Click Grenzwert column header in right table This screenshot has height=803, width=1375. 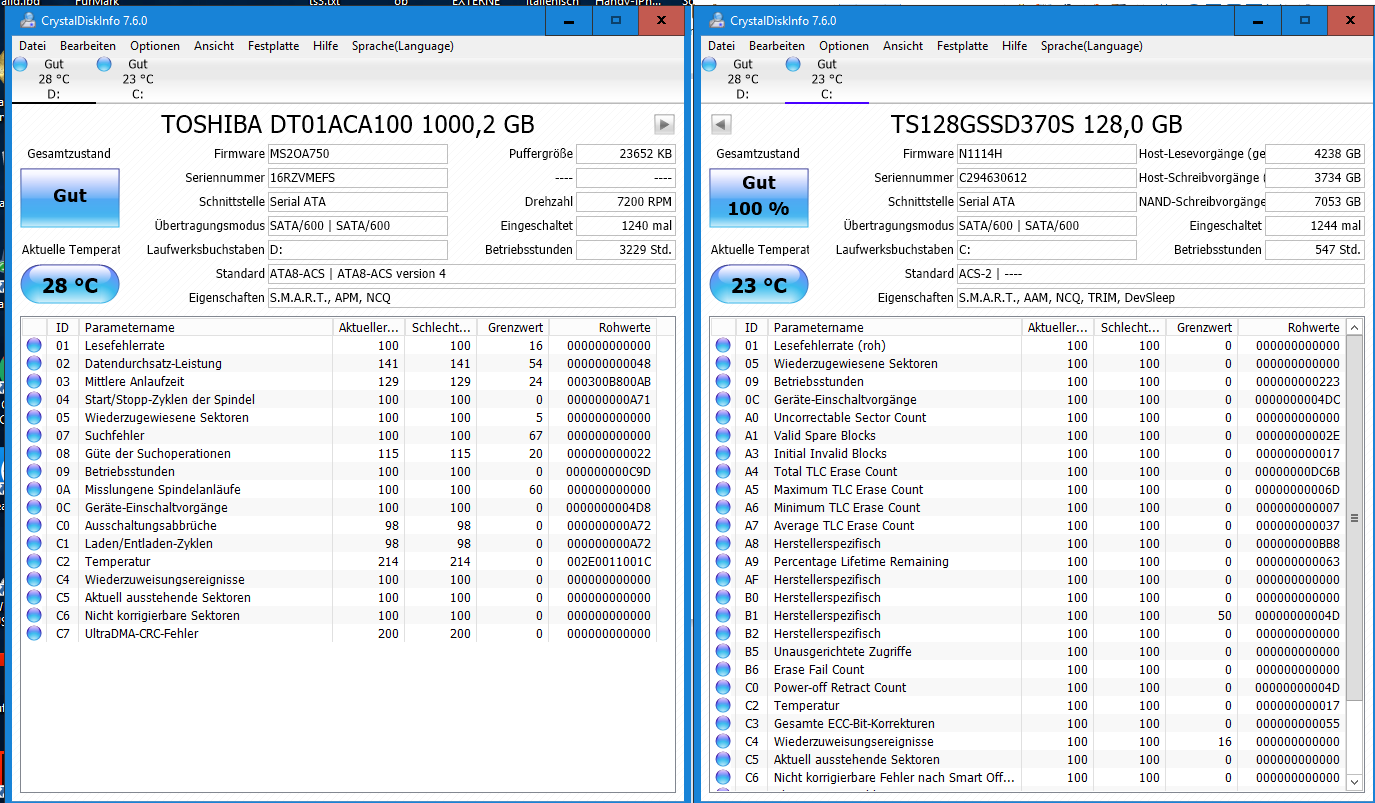pyautogui.click(x=1202, y=327)
